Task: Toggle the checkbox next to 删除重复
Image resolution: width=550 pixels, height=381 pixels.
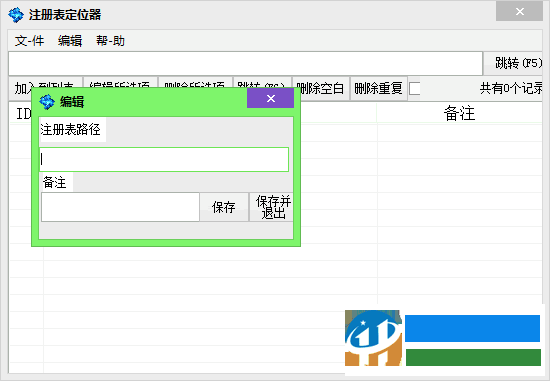Action: tap(415, 88)
